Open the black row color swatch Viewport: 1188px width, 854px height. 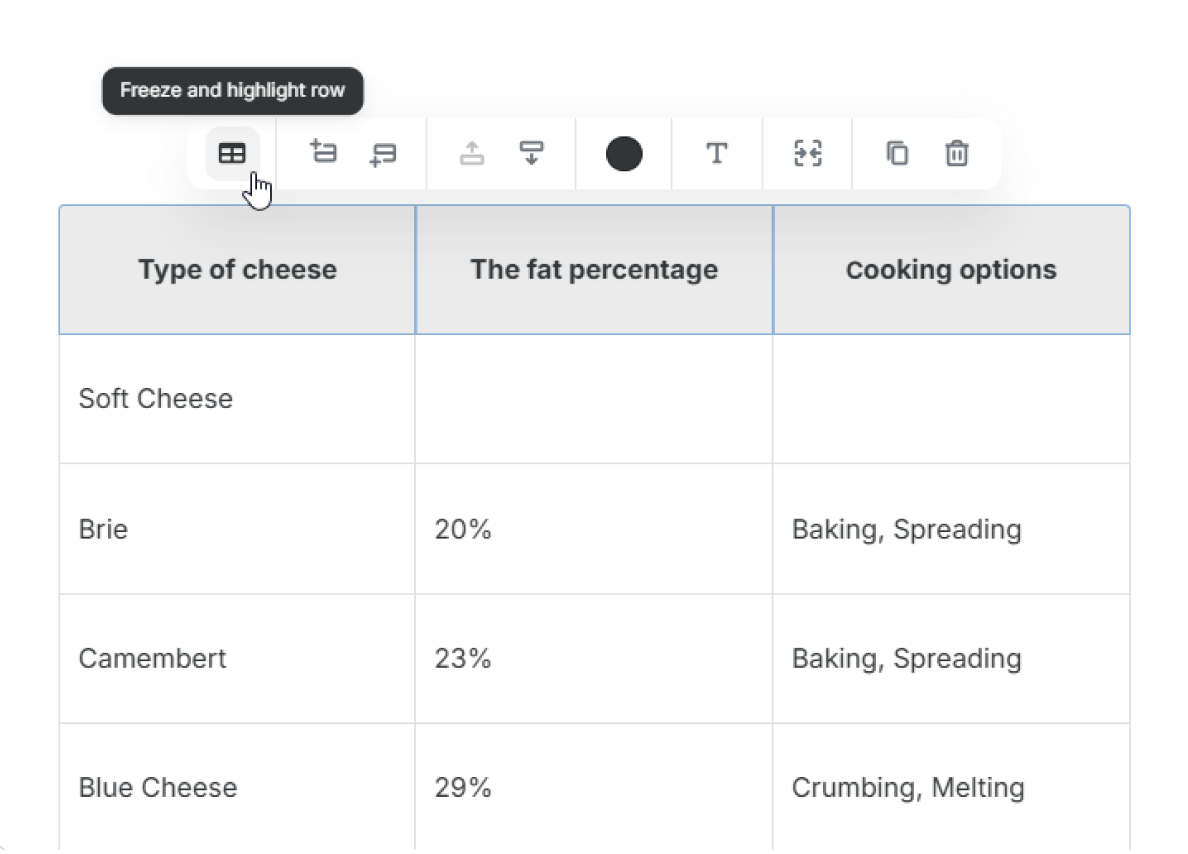point(624,154)
